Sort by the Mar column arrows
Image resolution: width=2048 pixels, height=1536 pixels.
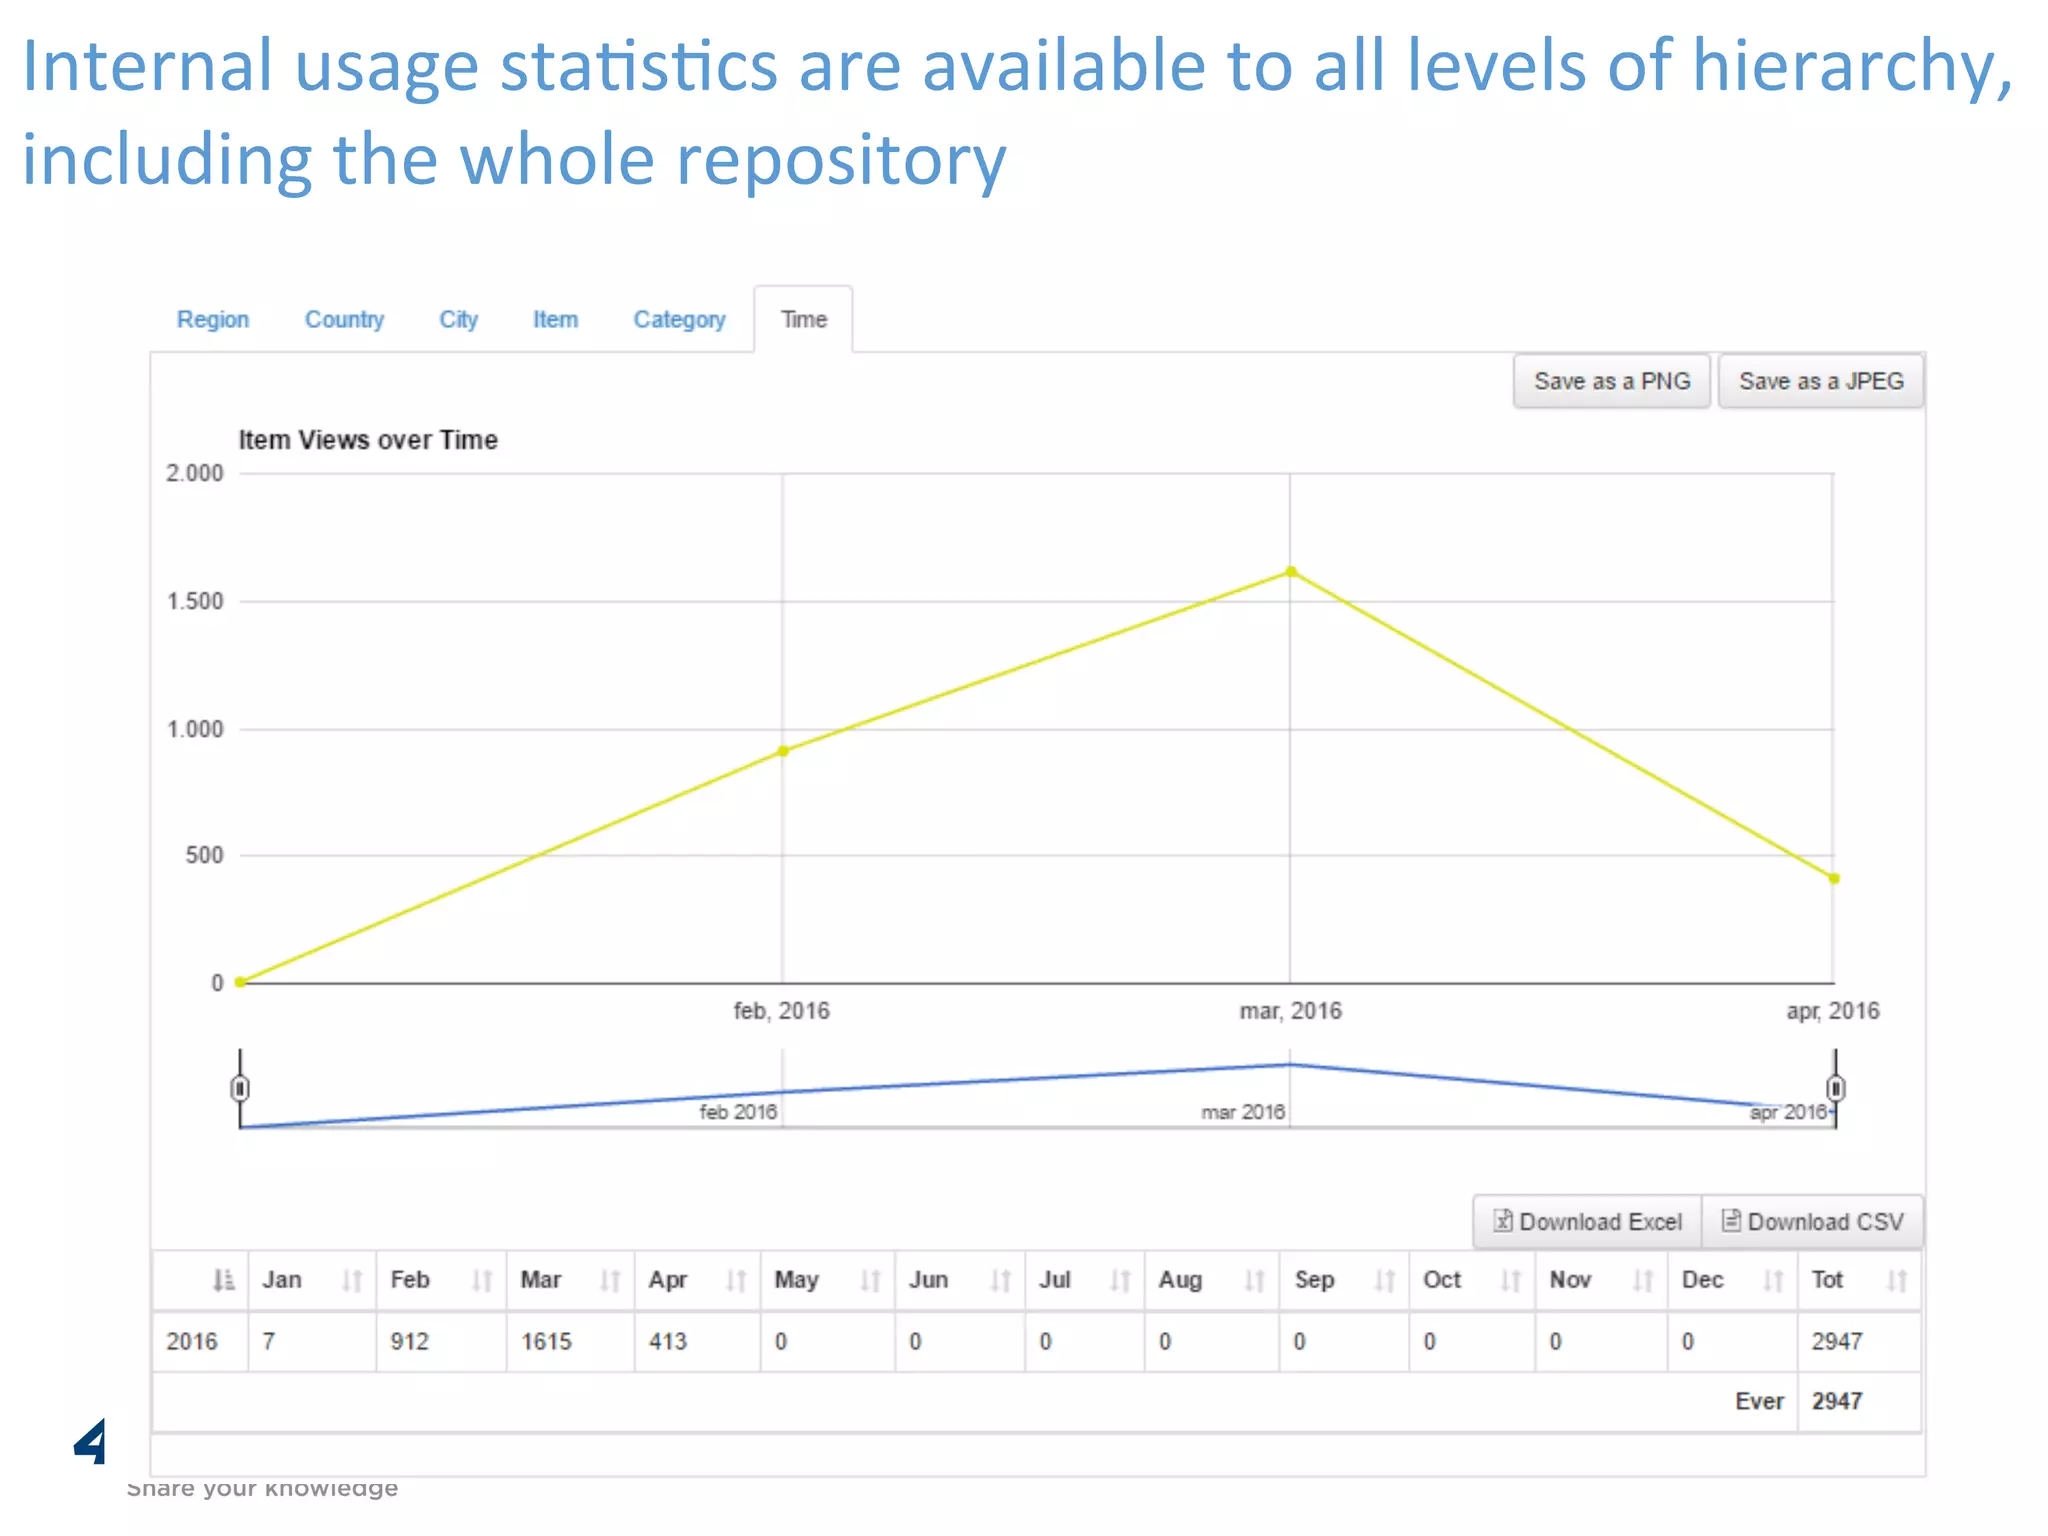[610, 1281]
